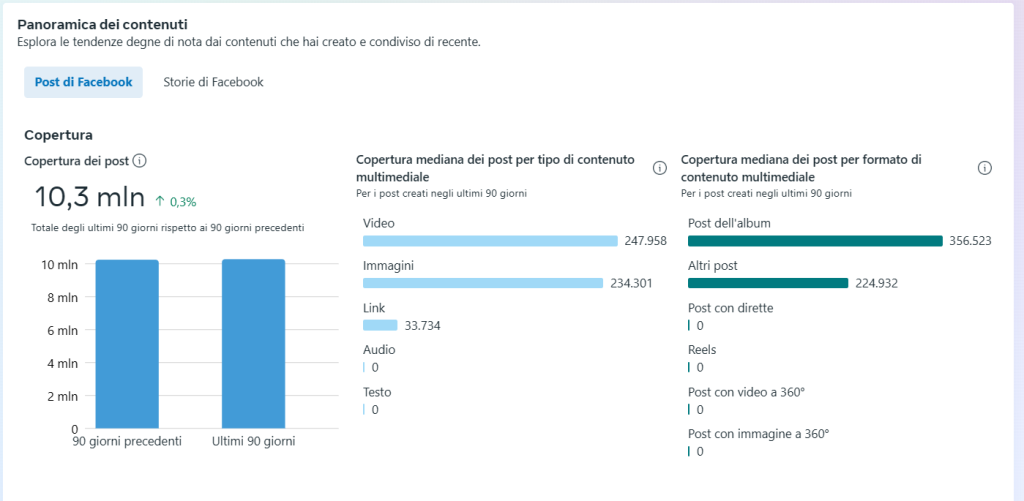Click the Ultimi 90 giorni chart bar
Viewport: 1024px width, 501px height.
pyautogui.click(x=253, y=344)
